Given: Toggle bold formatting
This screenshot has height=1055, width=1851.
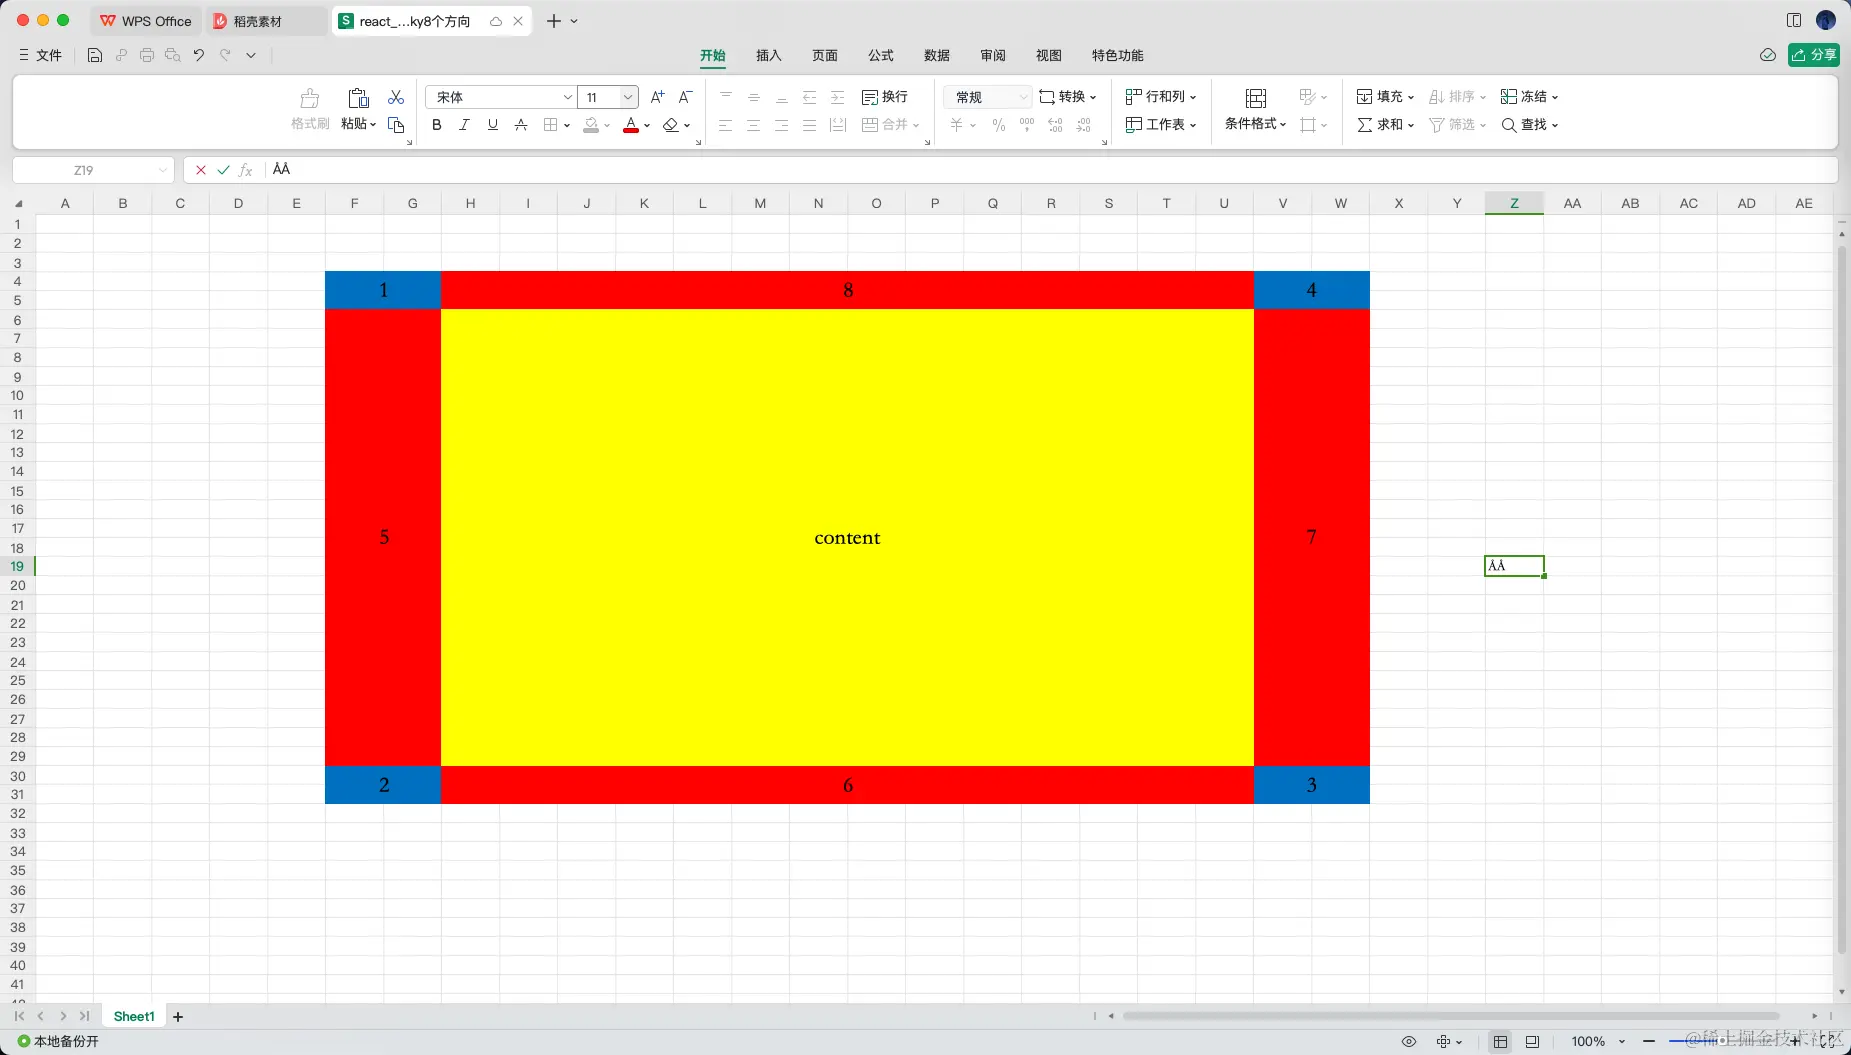Looking at the screenshot, I should pos(436,125).
